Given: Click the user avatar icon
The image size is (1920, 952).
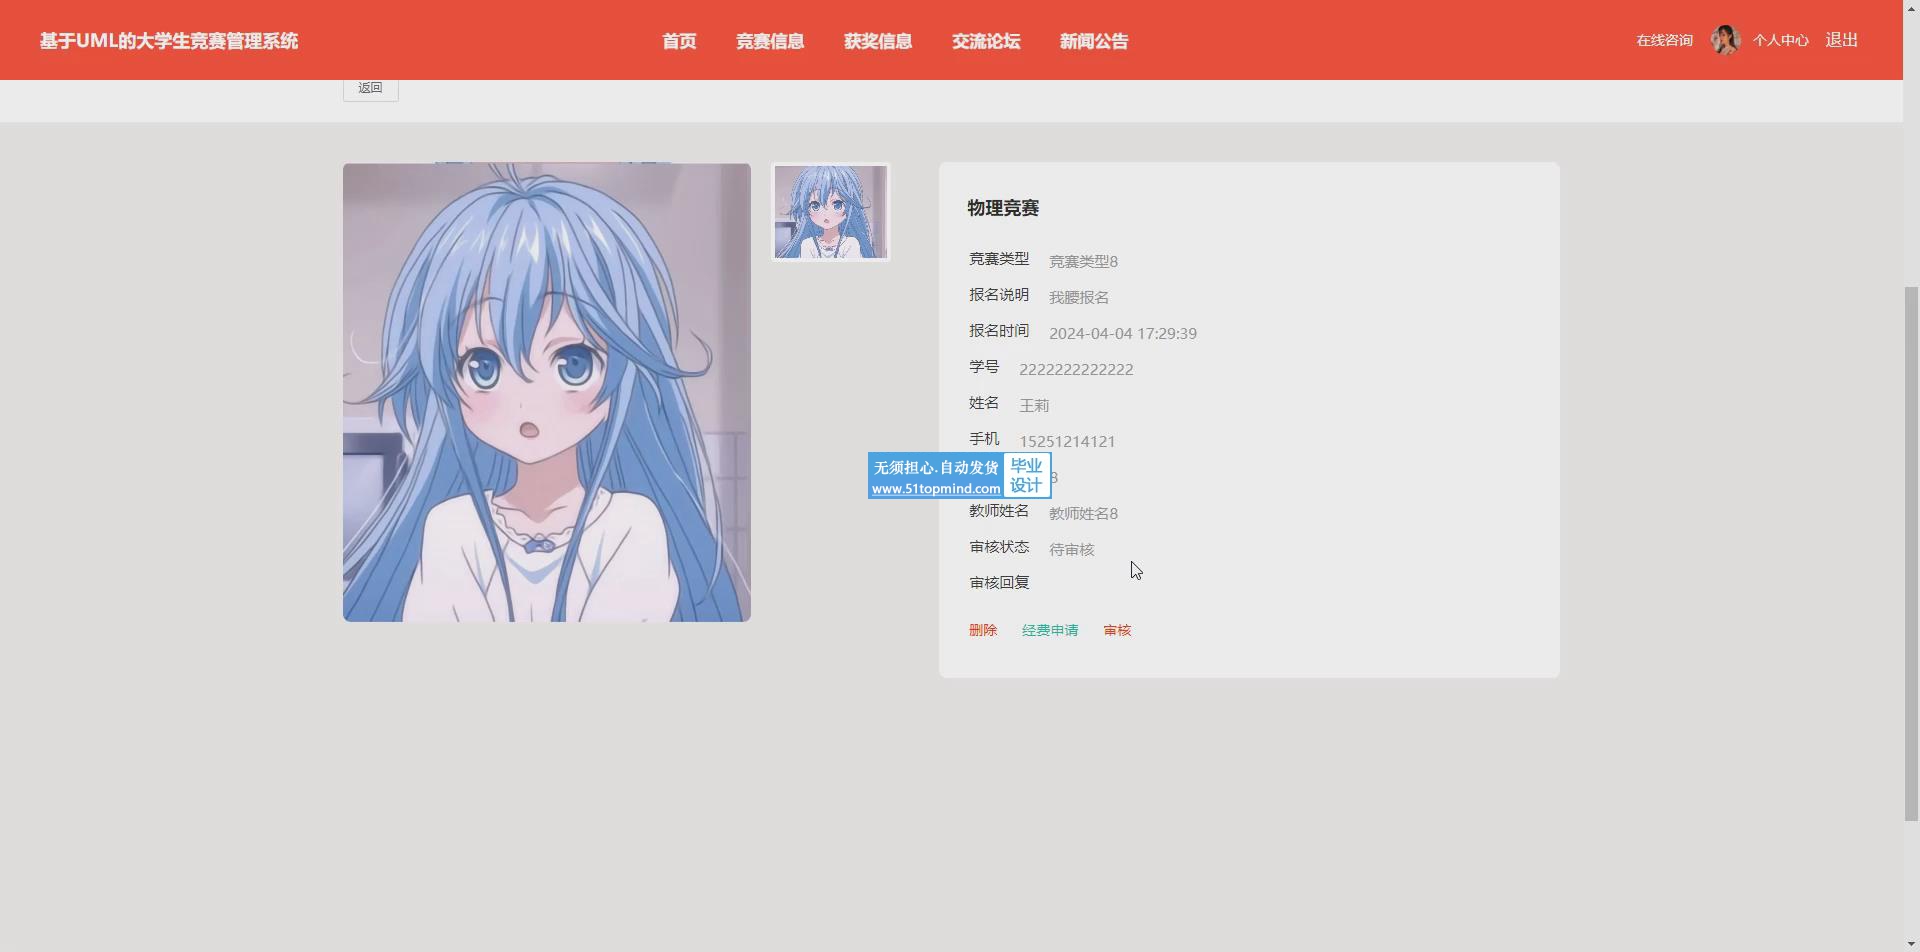Looking at the screenshot, I should pyautogui.click(x=1725, y=40).
